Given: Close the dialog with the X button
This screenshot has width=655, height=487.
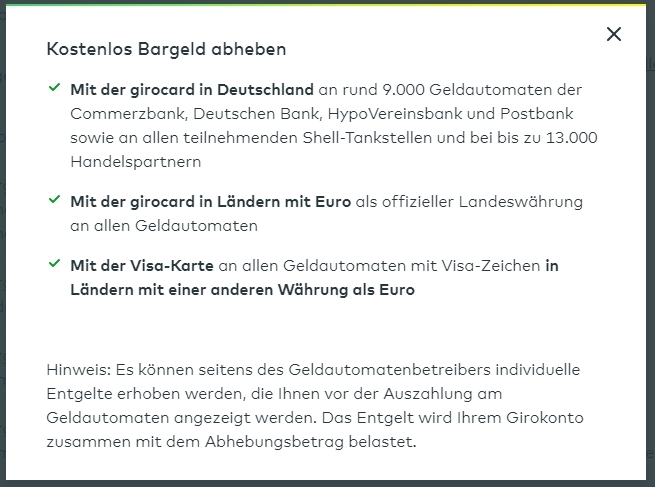Looking at the screenshot, I should (x=614, y=34).
